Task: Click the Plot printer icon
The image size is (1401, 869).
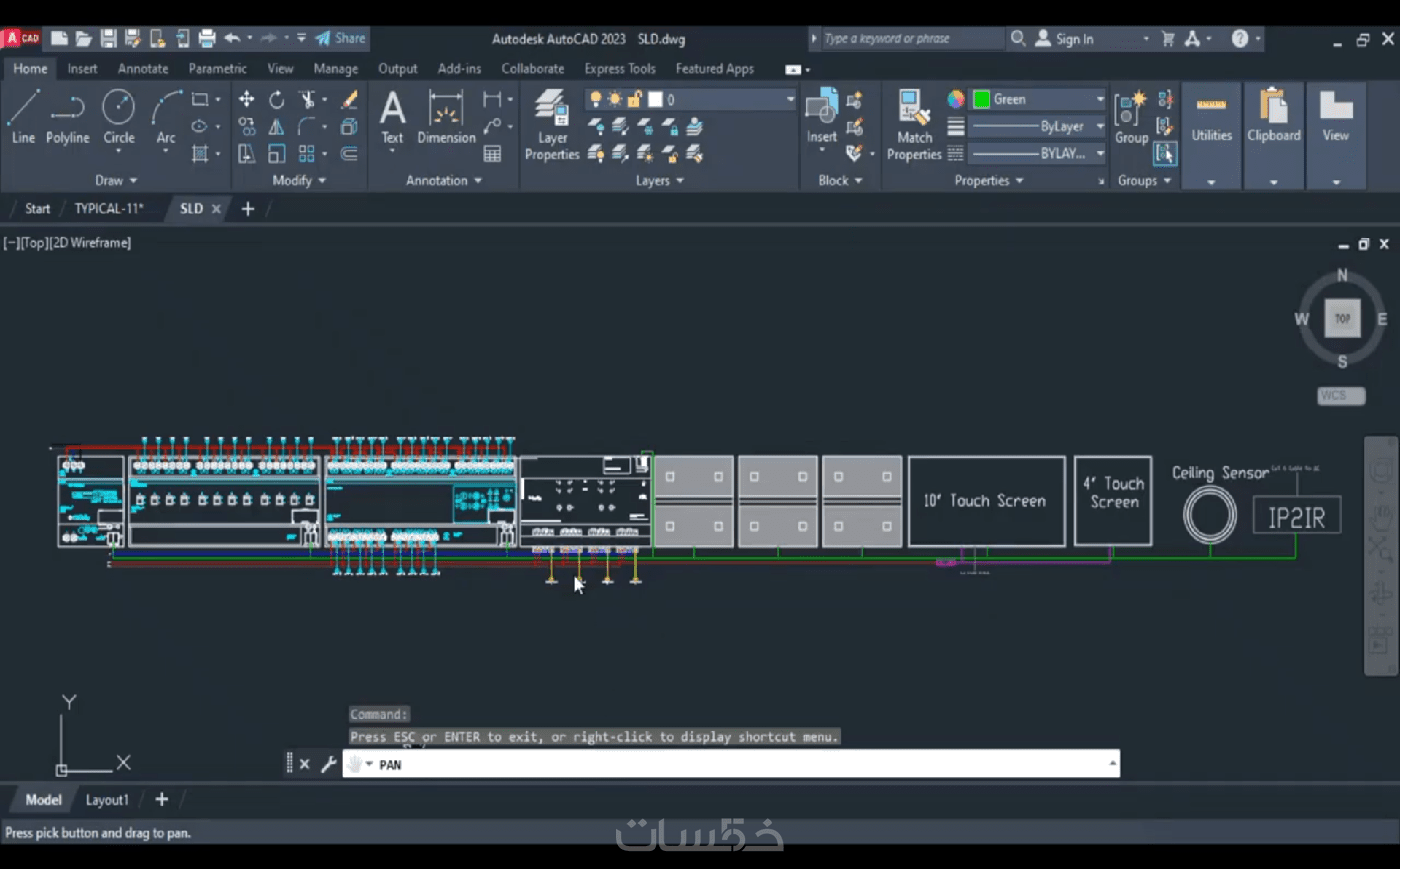Action: 207,38
